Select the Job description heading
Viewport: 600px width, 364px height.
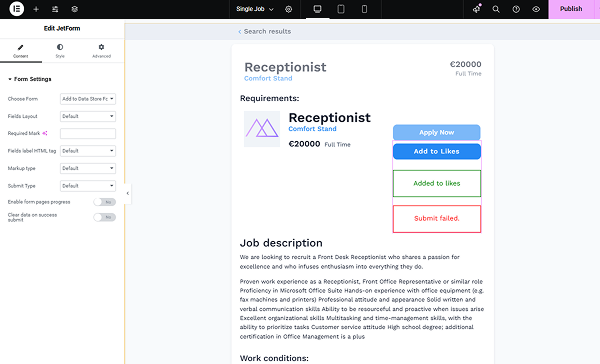(281, 243)
